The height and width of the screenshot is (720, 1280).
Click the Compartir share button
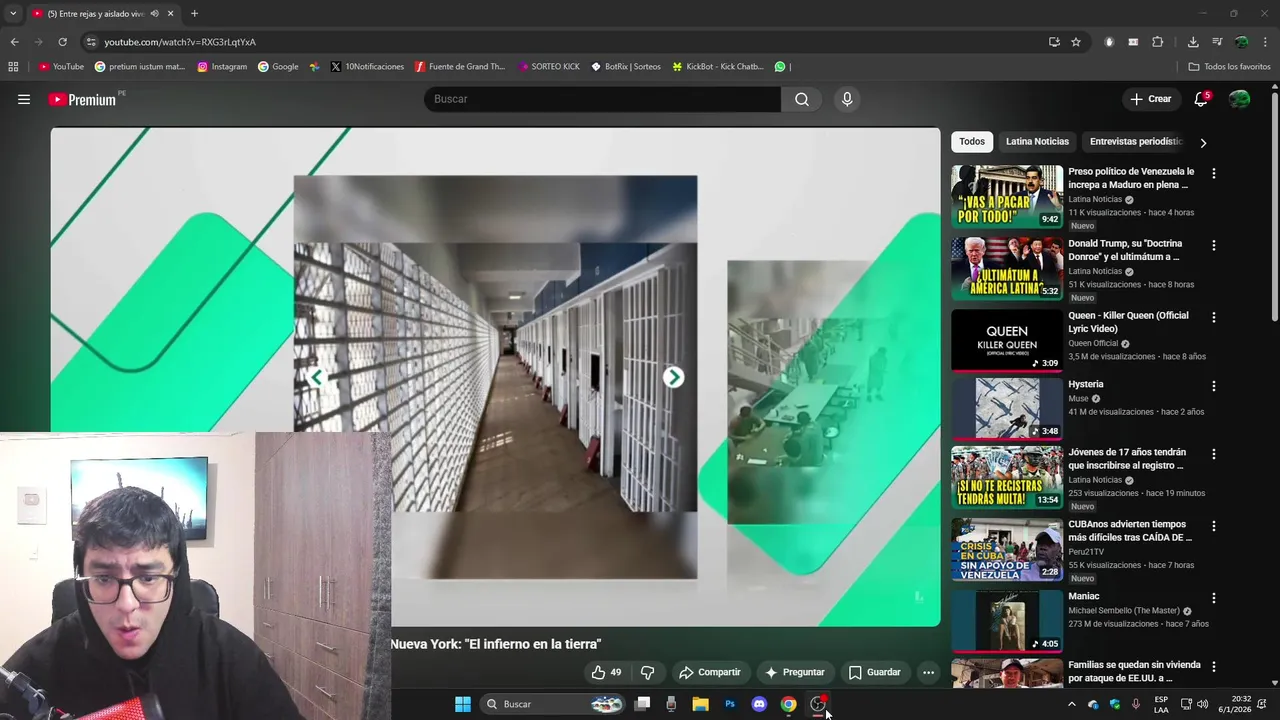tap(709, 672)
